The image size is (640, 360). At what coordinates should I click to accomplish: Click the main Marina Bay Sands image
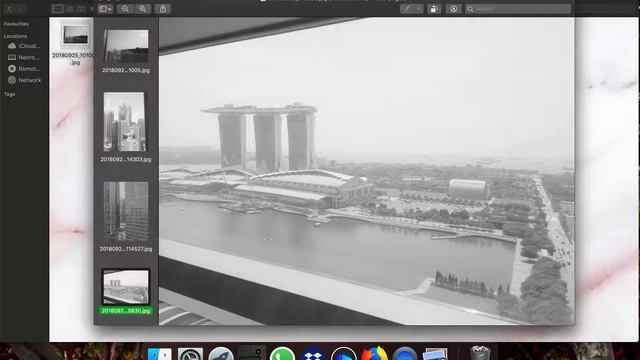[x=366, y=171]
